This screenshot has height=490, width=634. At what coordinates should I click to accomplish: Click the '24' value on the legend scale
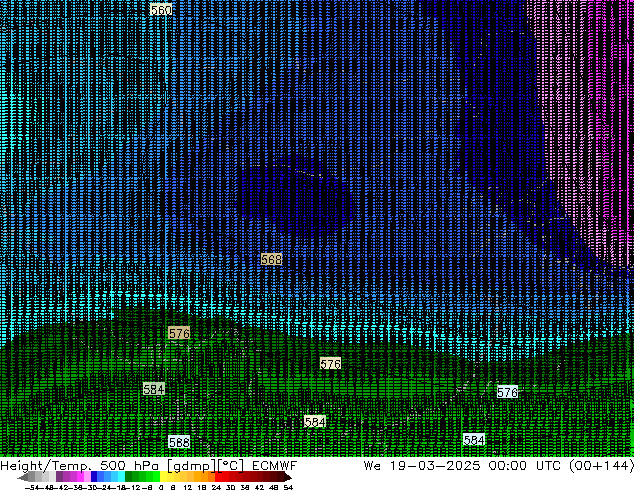click(216, 488)
